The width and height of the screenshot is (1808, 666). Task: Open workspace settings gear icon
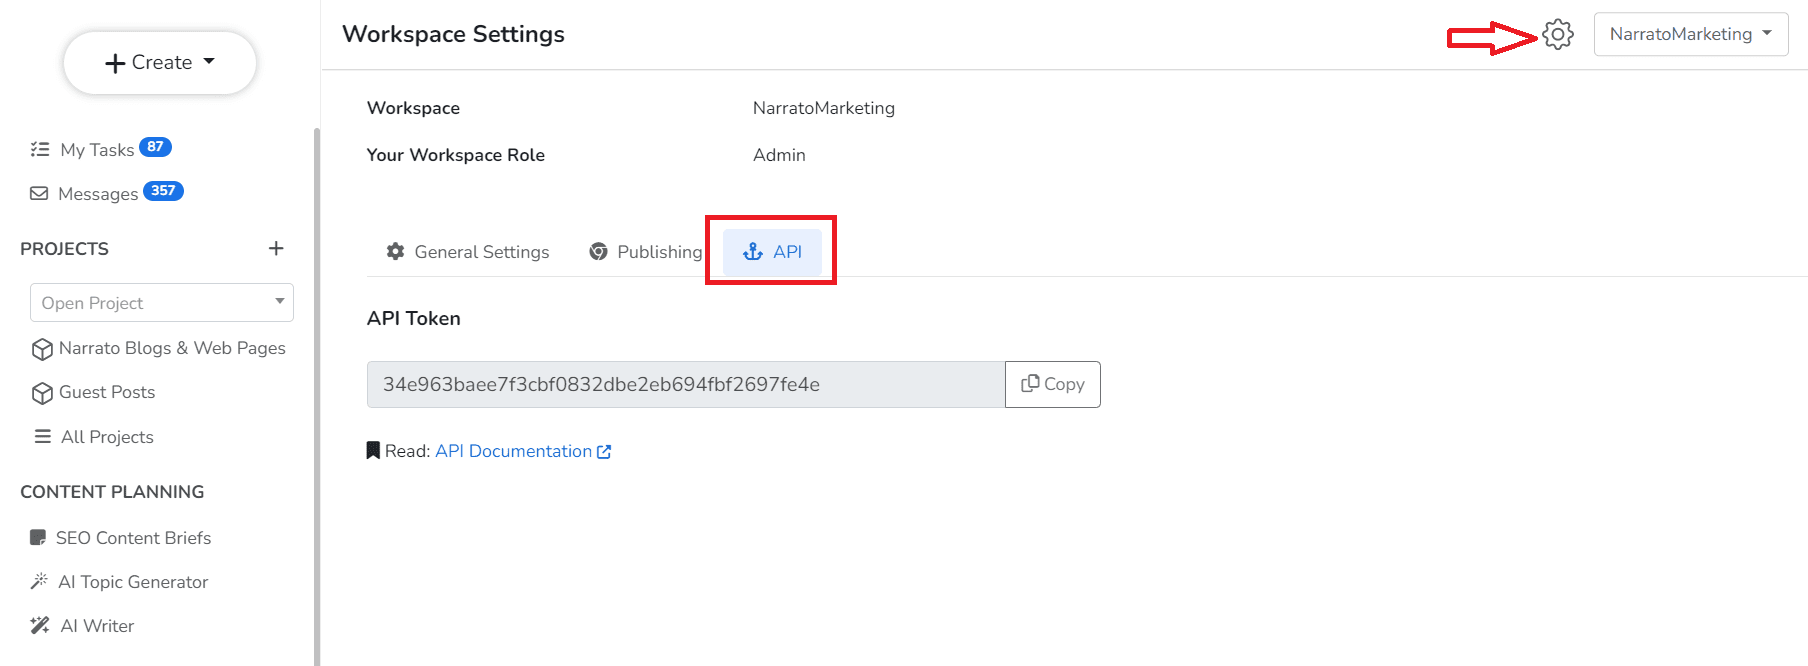click(x=1557, y=34)
